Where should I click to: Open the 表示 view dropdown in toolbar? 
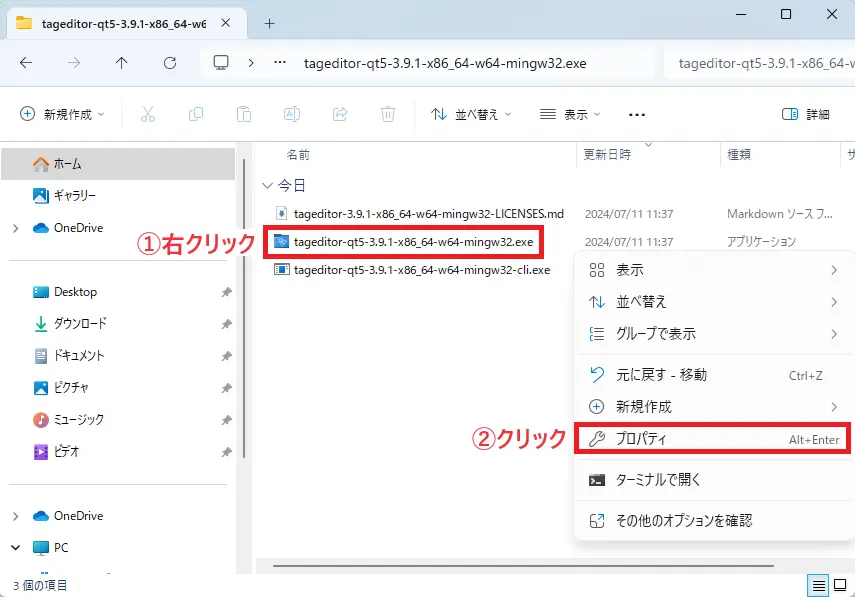point(570,114)
